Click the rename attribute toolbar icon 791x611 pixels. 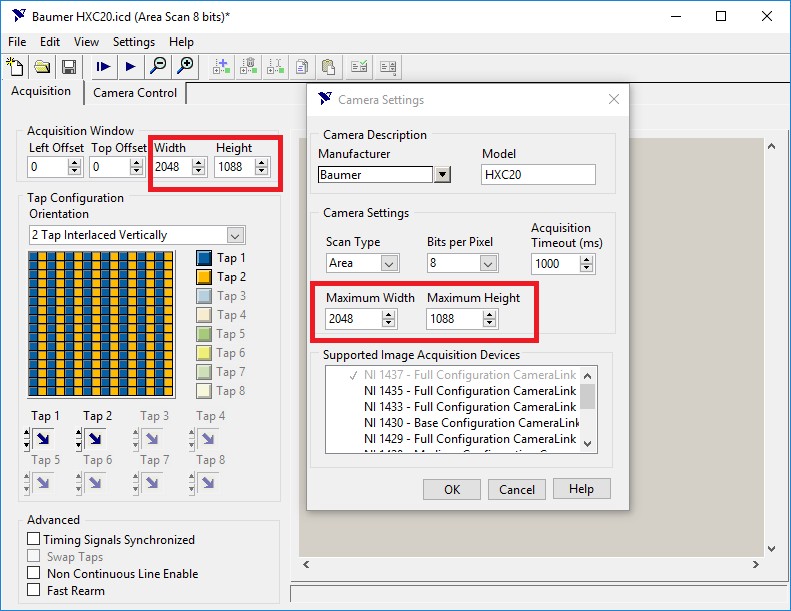point(275,67)
